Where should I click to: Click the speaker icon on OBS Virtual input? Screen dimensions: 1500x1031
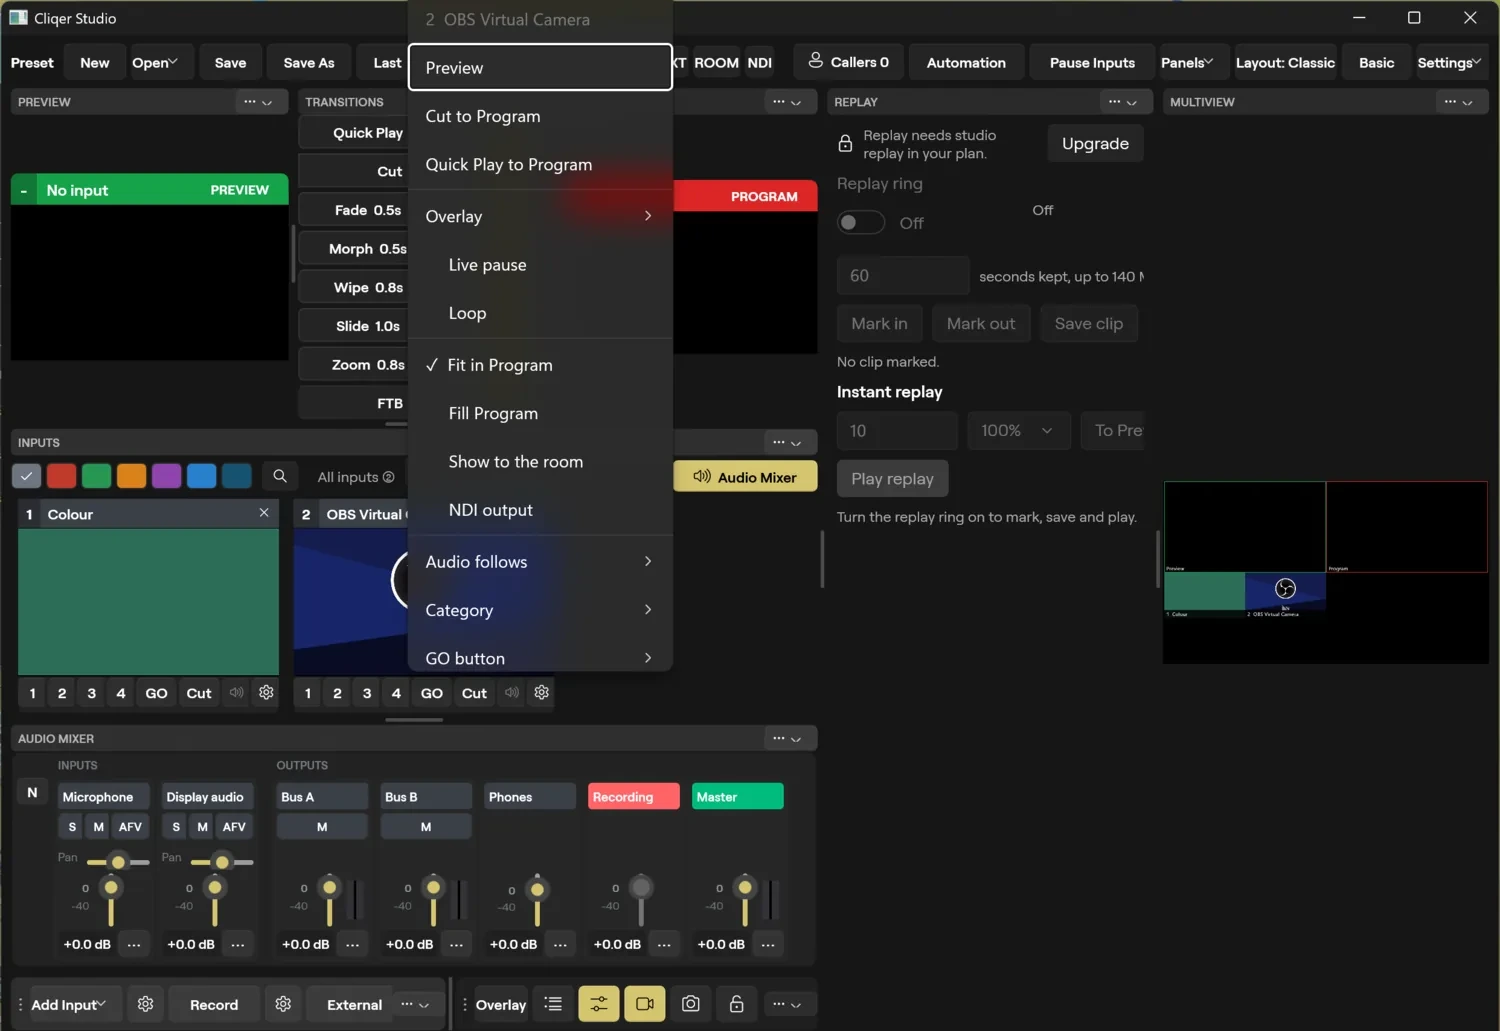click(x=511, y=693)
